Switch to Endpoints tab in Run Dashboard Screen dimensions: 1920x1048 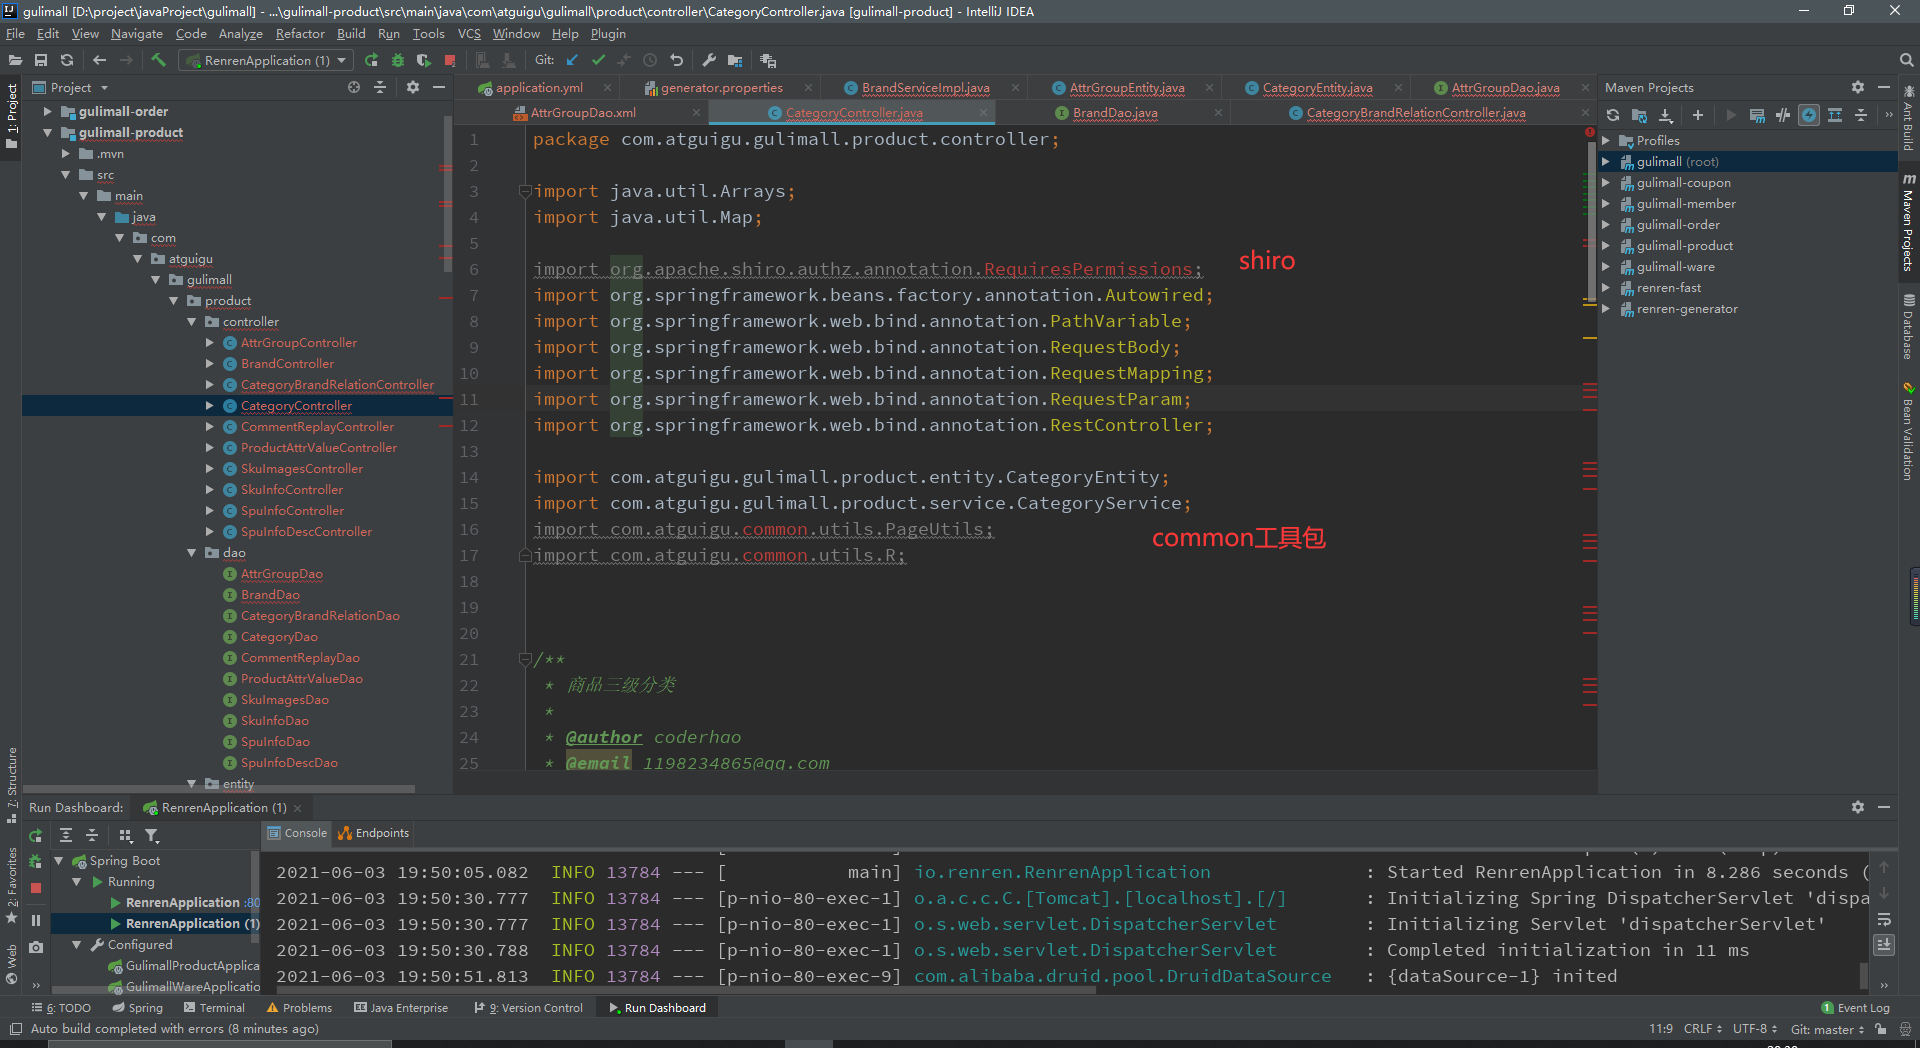point(373,832)
